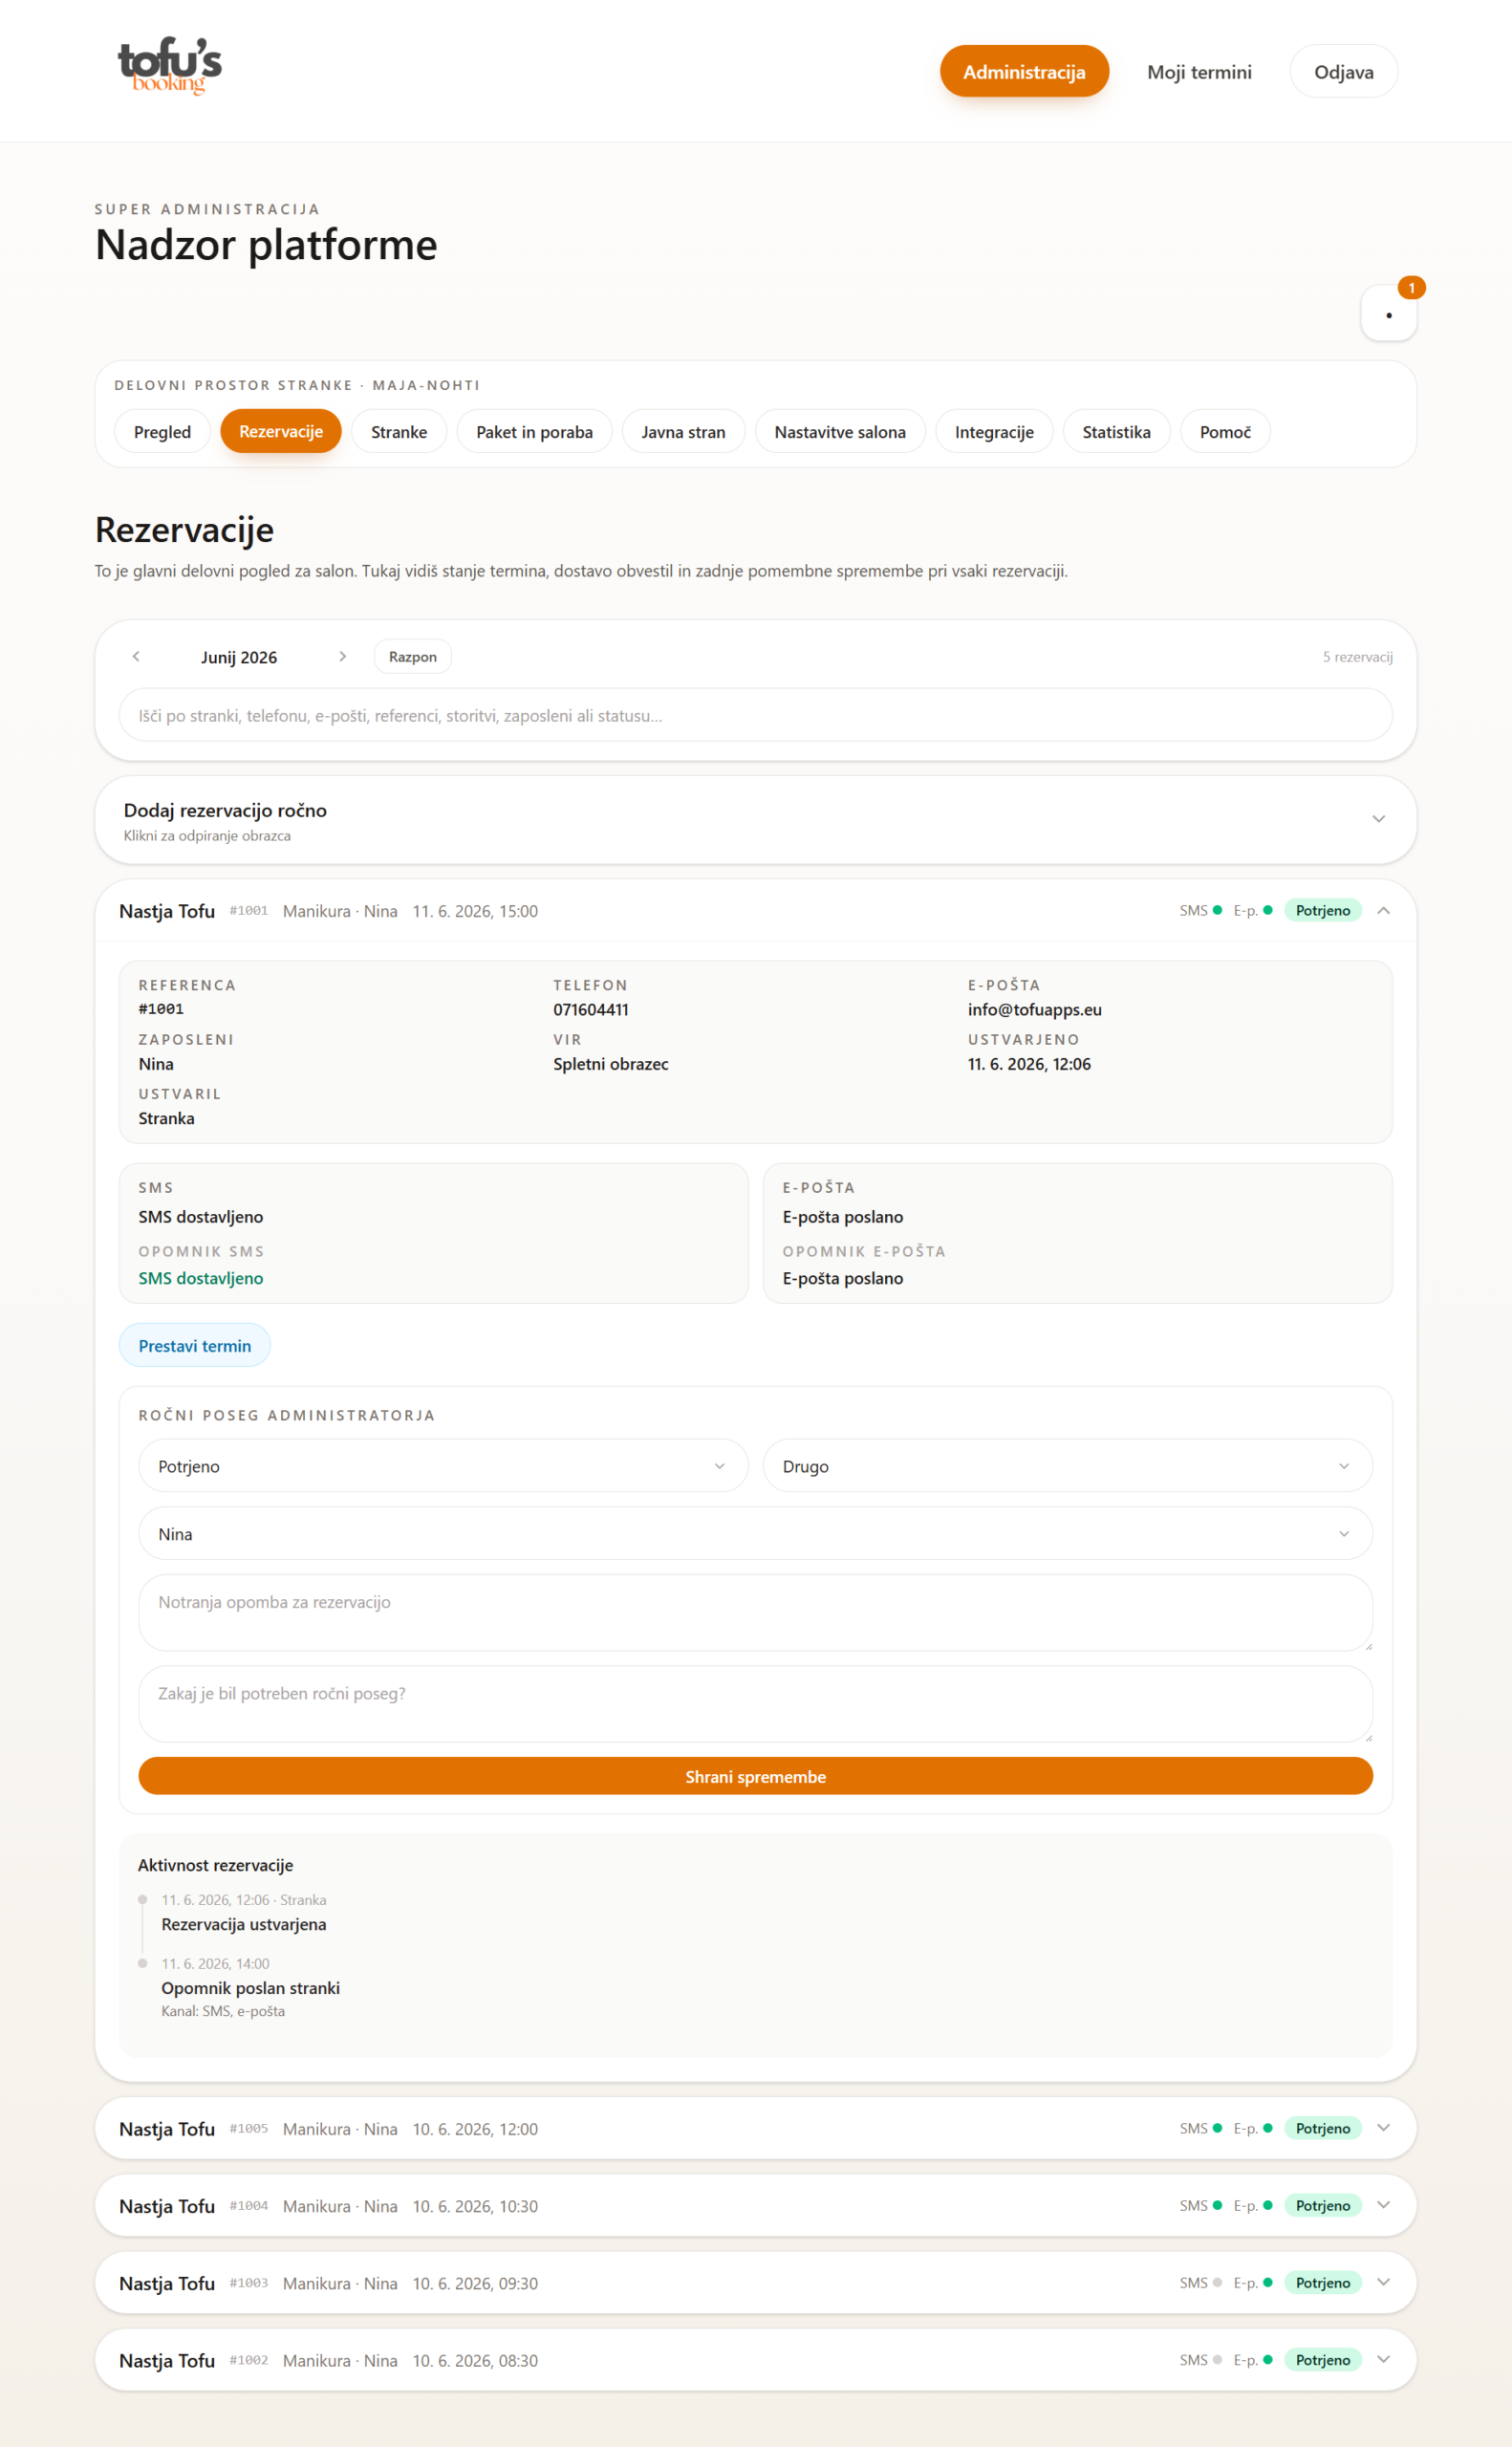
Task: Click E-p. status dot in reservation #1002
Action: coord(1267,2359)
